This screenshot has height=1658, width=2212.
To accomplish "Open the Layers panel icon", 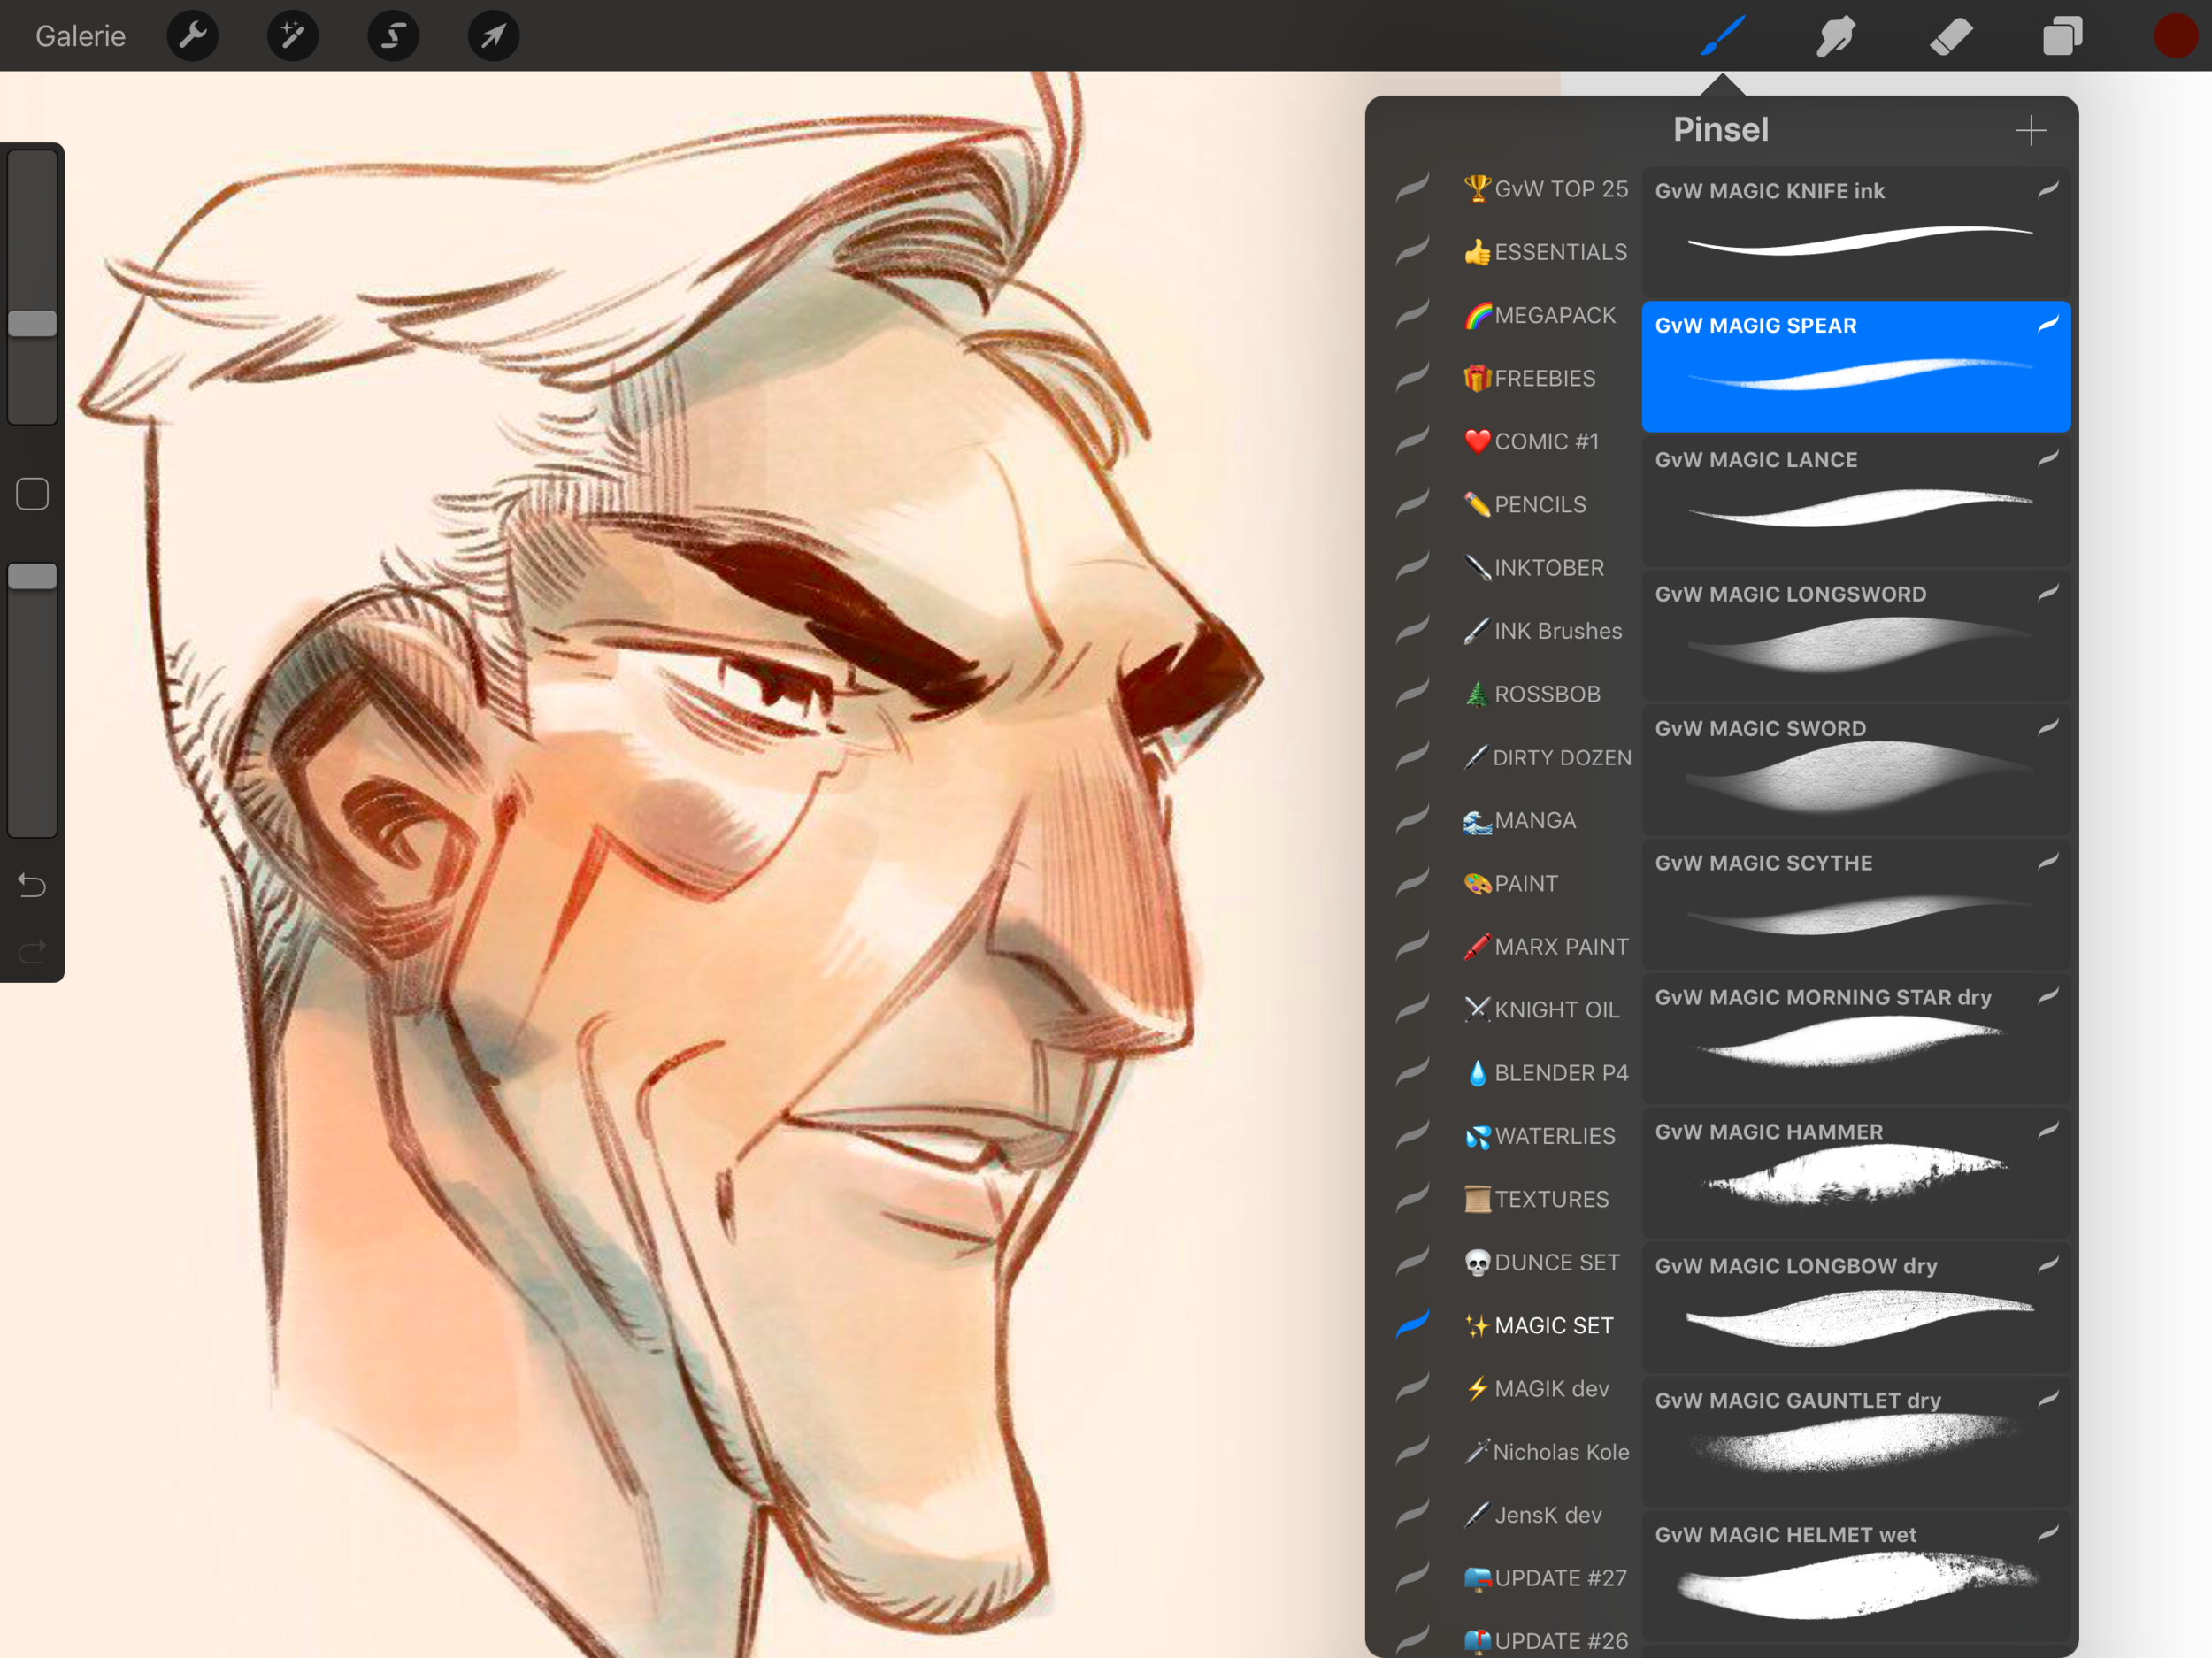I will (x=2062, y=36).
